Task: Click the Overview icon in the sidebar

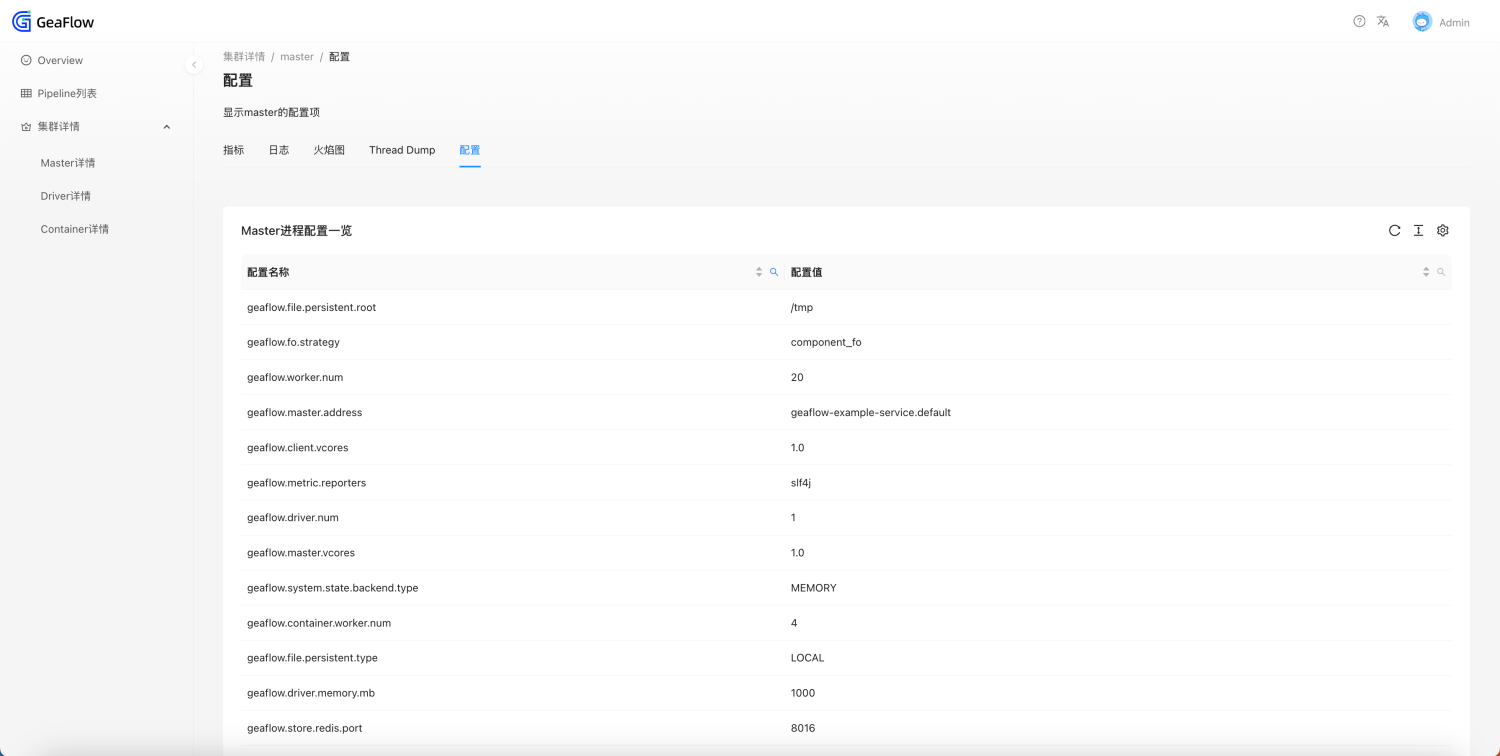Action: [25, 60]
